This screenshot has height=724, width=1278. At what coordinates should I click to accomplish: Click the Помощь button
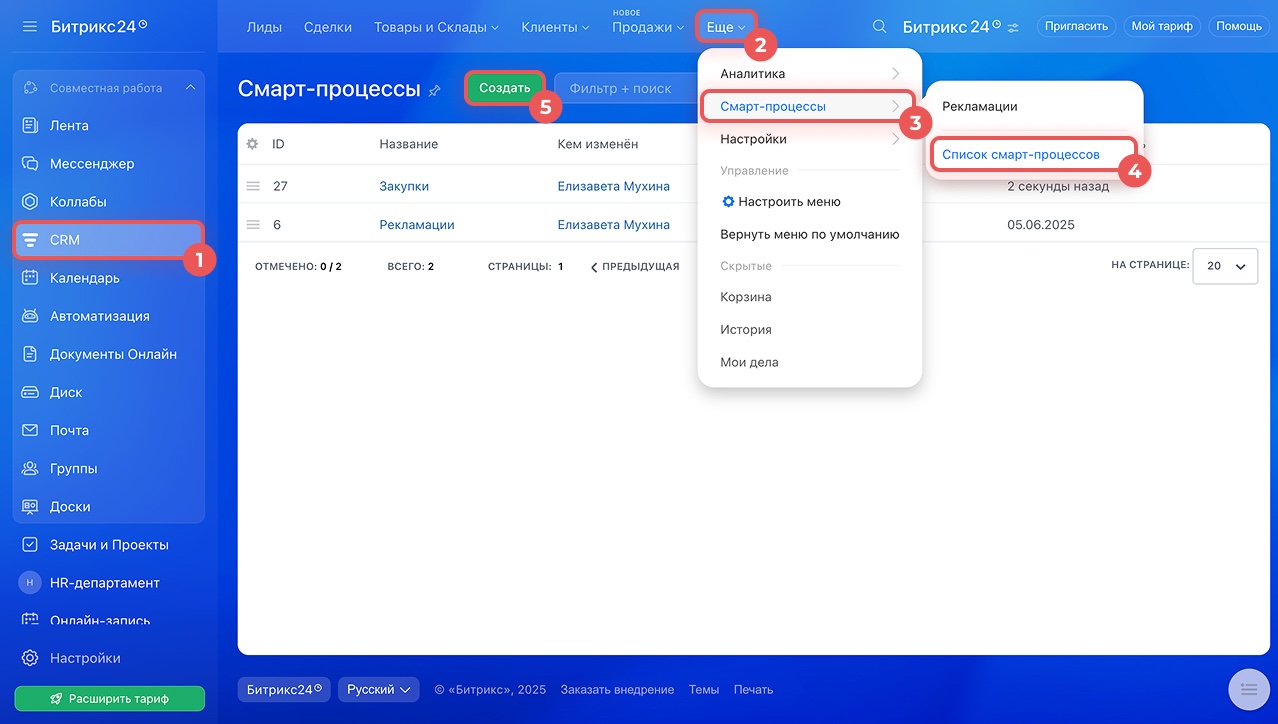(x=1239, y=27)
